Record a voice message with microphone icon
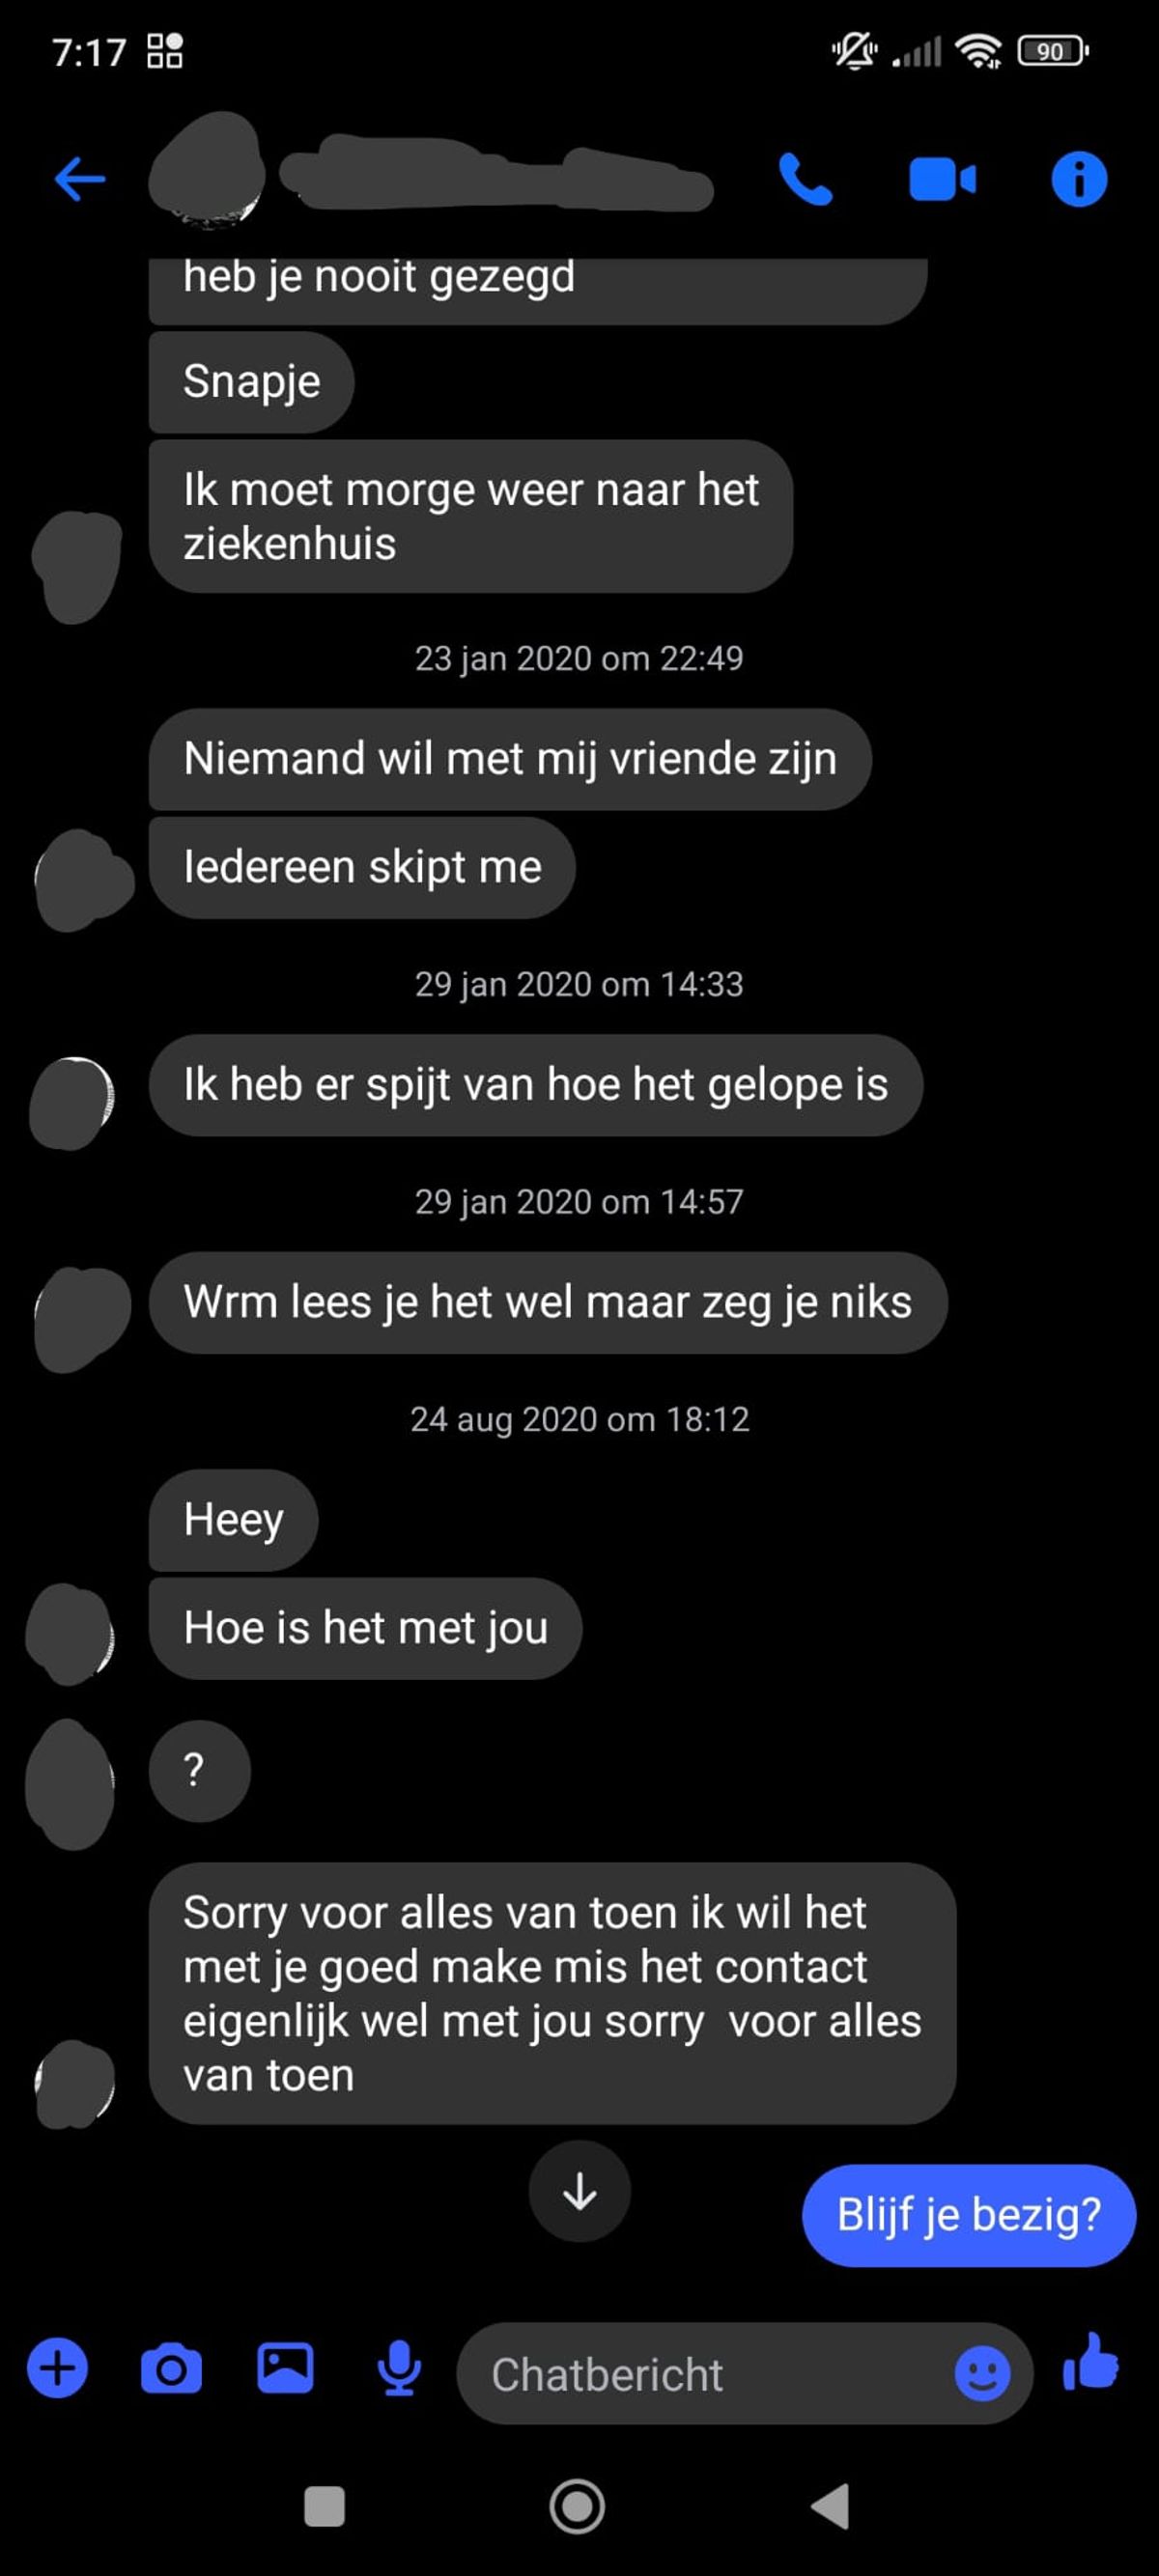Image resolution: width=1159 pixels, height=2576 pixels. [399, 2369]
